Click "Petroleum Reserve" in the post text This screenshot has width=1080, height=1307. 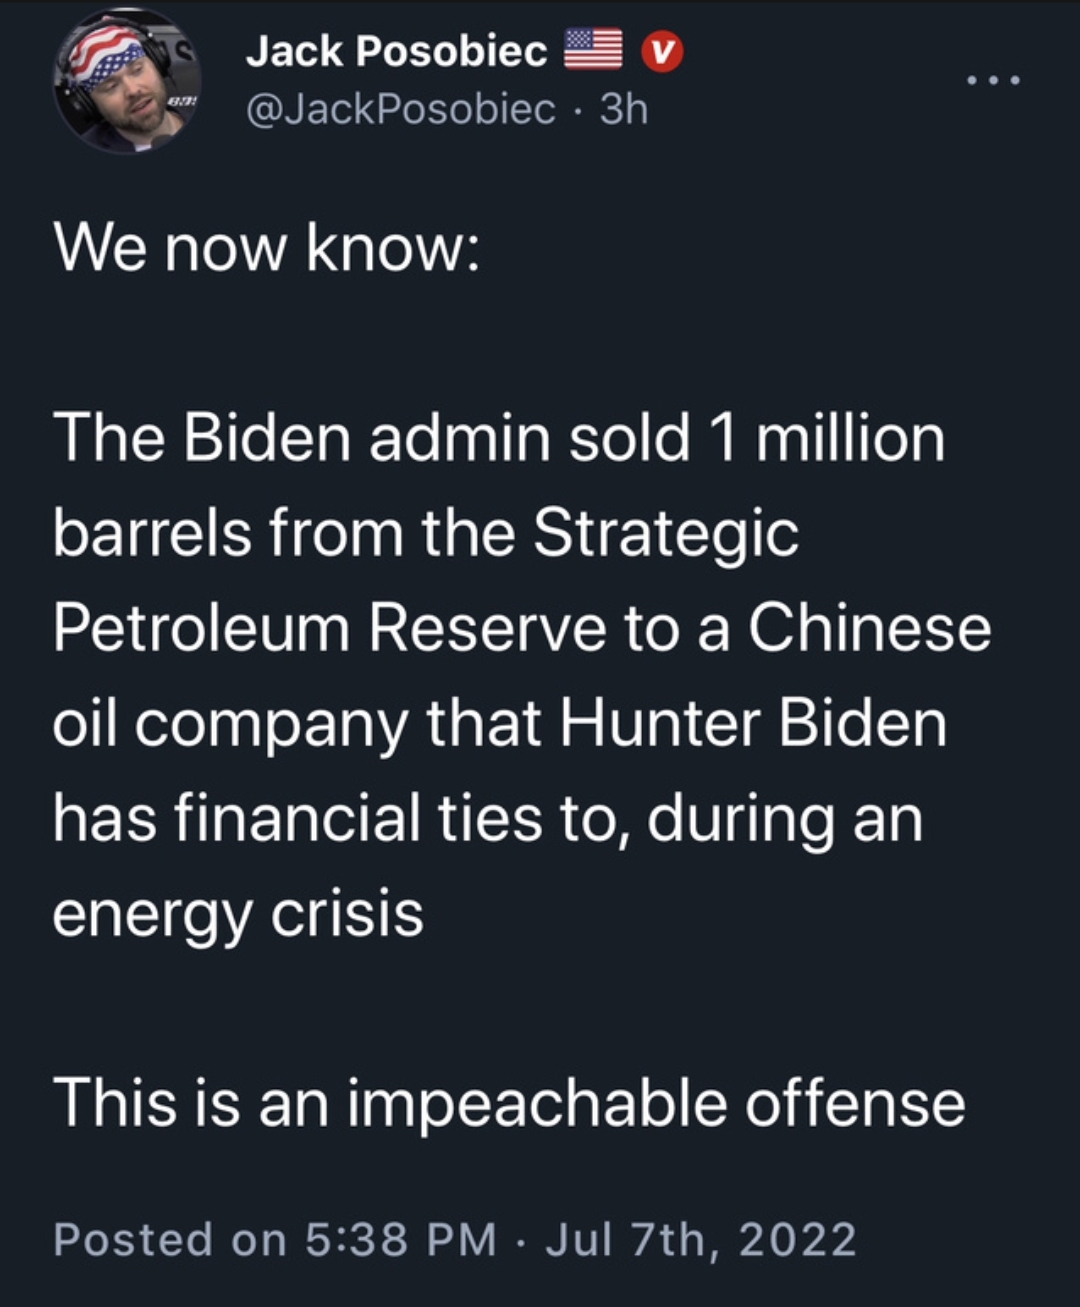click(x=329, y=628)
